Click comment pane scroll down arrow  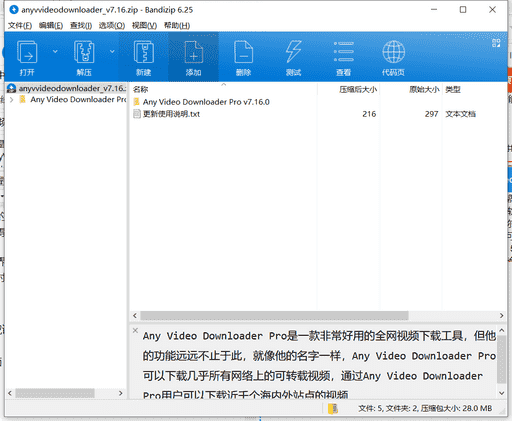(x=501, y=393)
